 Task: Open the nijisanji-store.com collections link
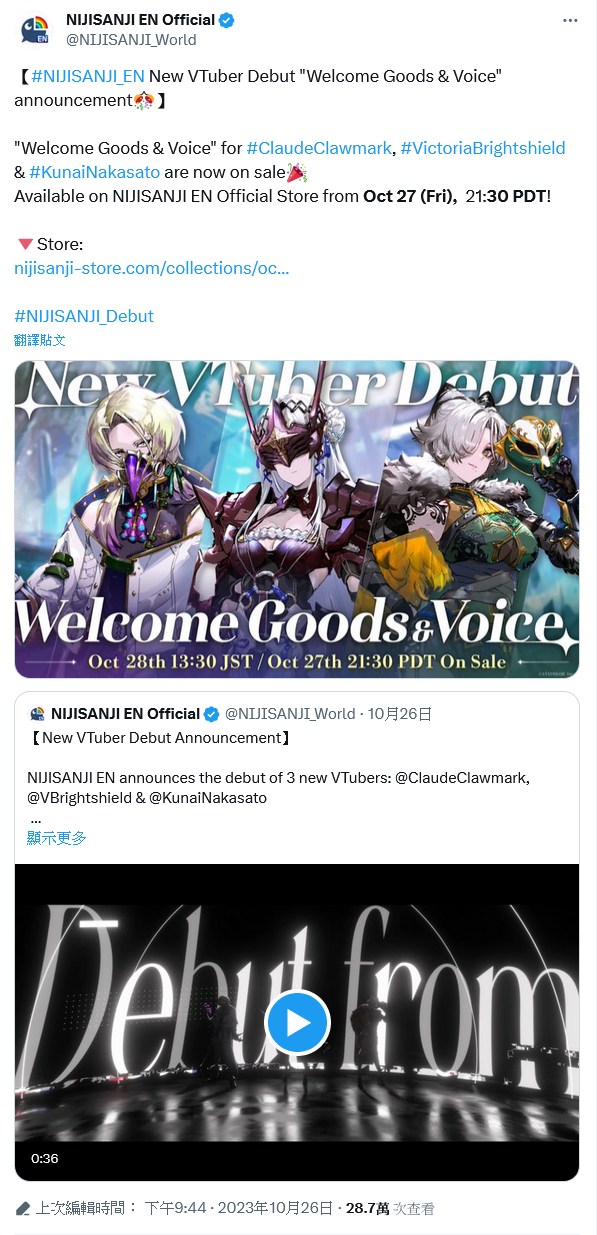coord(152,268)
